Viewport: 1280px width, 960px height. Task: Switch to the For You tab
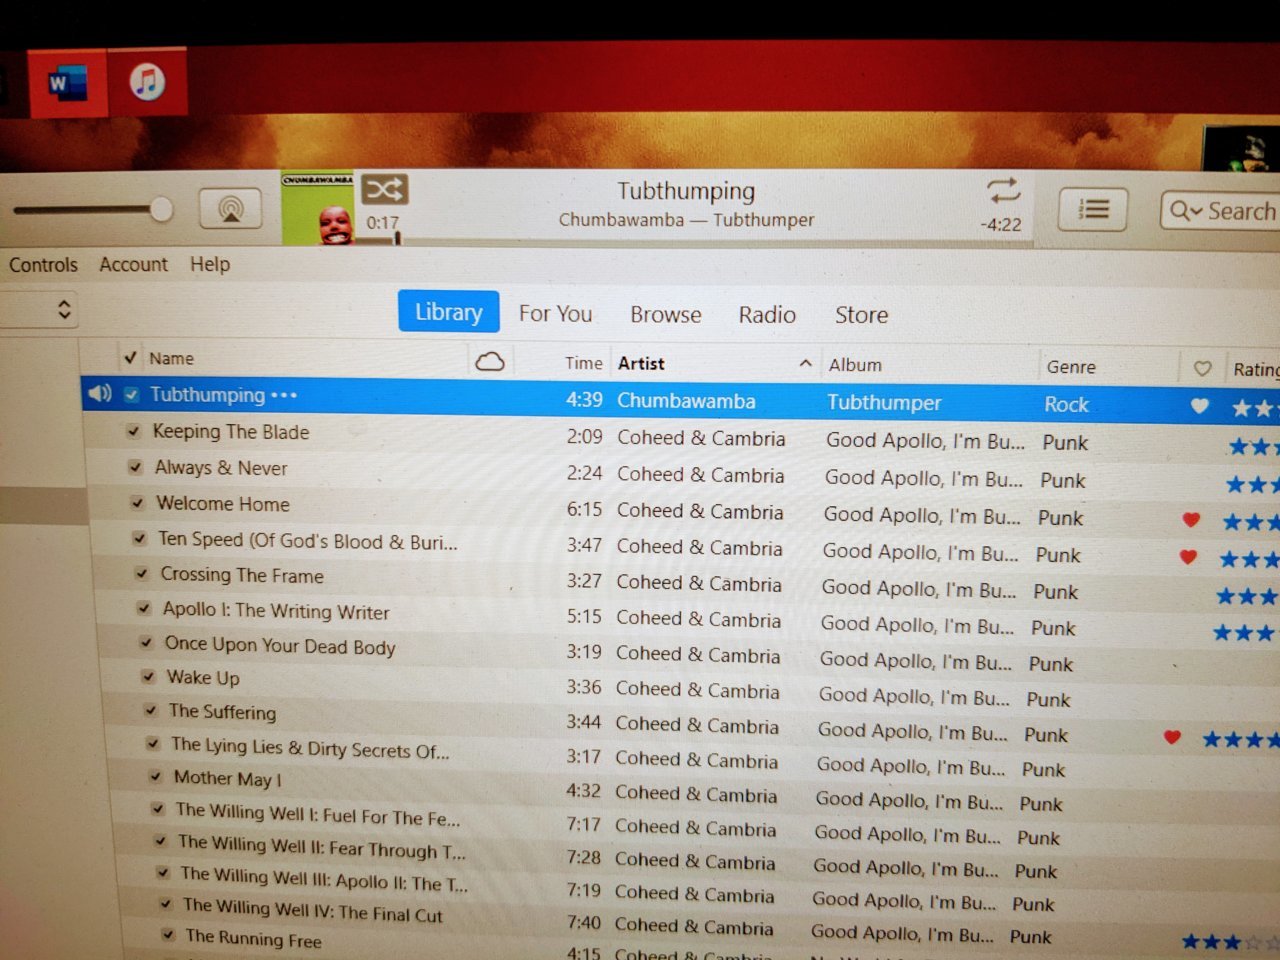click(555, 314)
